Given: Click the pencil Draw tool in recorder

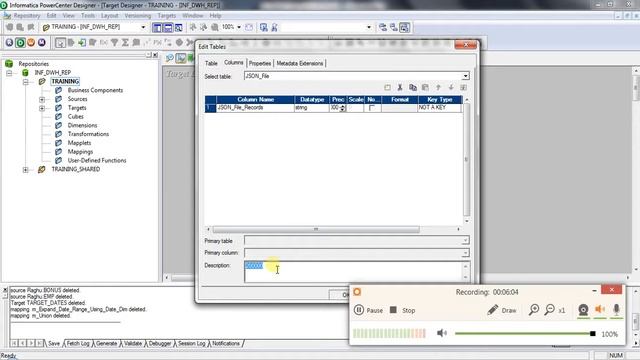Looking at the screenshot, I should [502, 310].
